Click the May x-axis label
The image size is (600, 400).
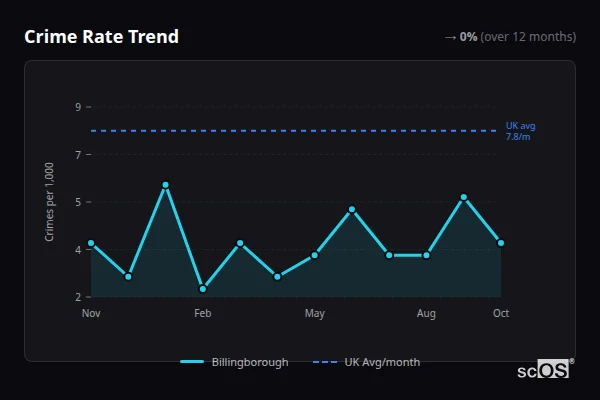click(315, 314)
